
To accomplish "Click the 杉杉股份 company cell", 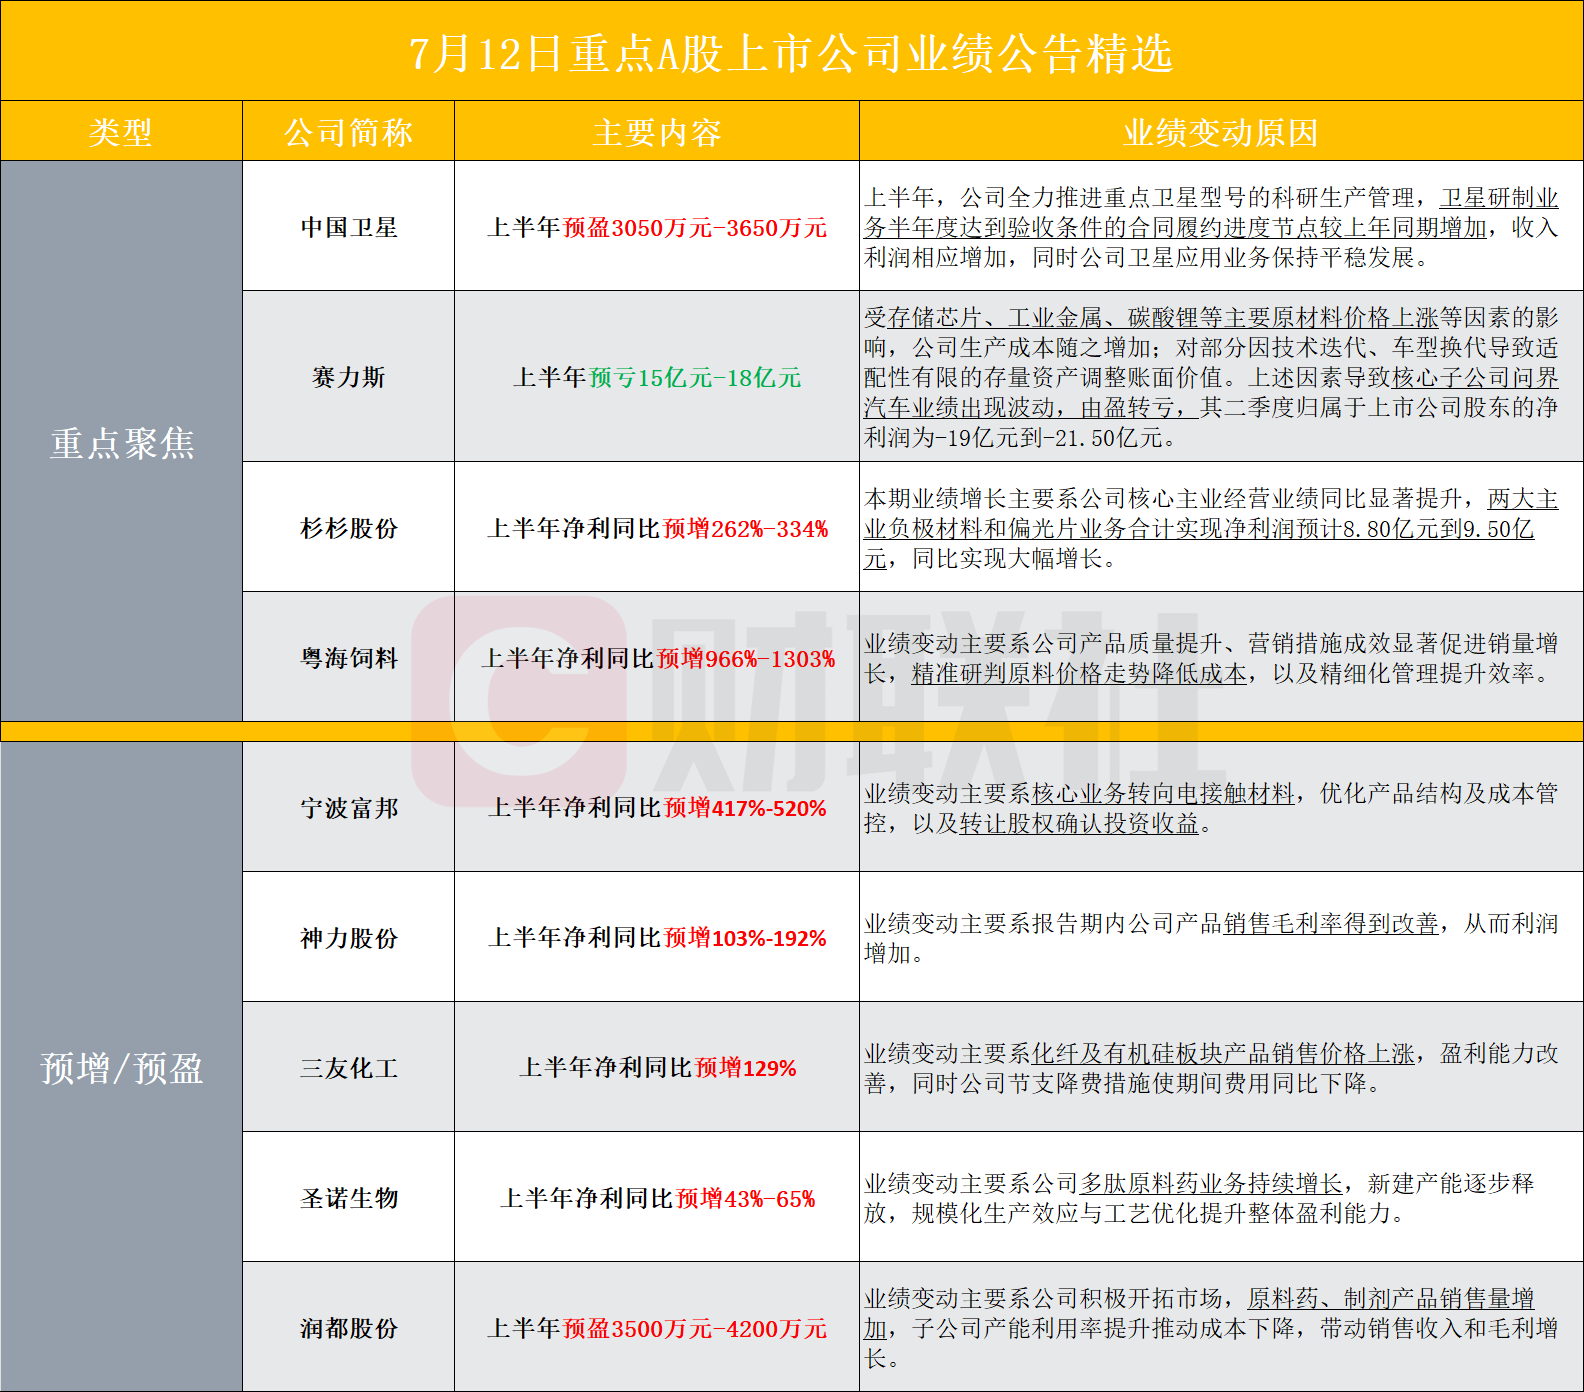I will (349, 527).
